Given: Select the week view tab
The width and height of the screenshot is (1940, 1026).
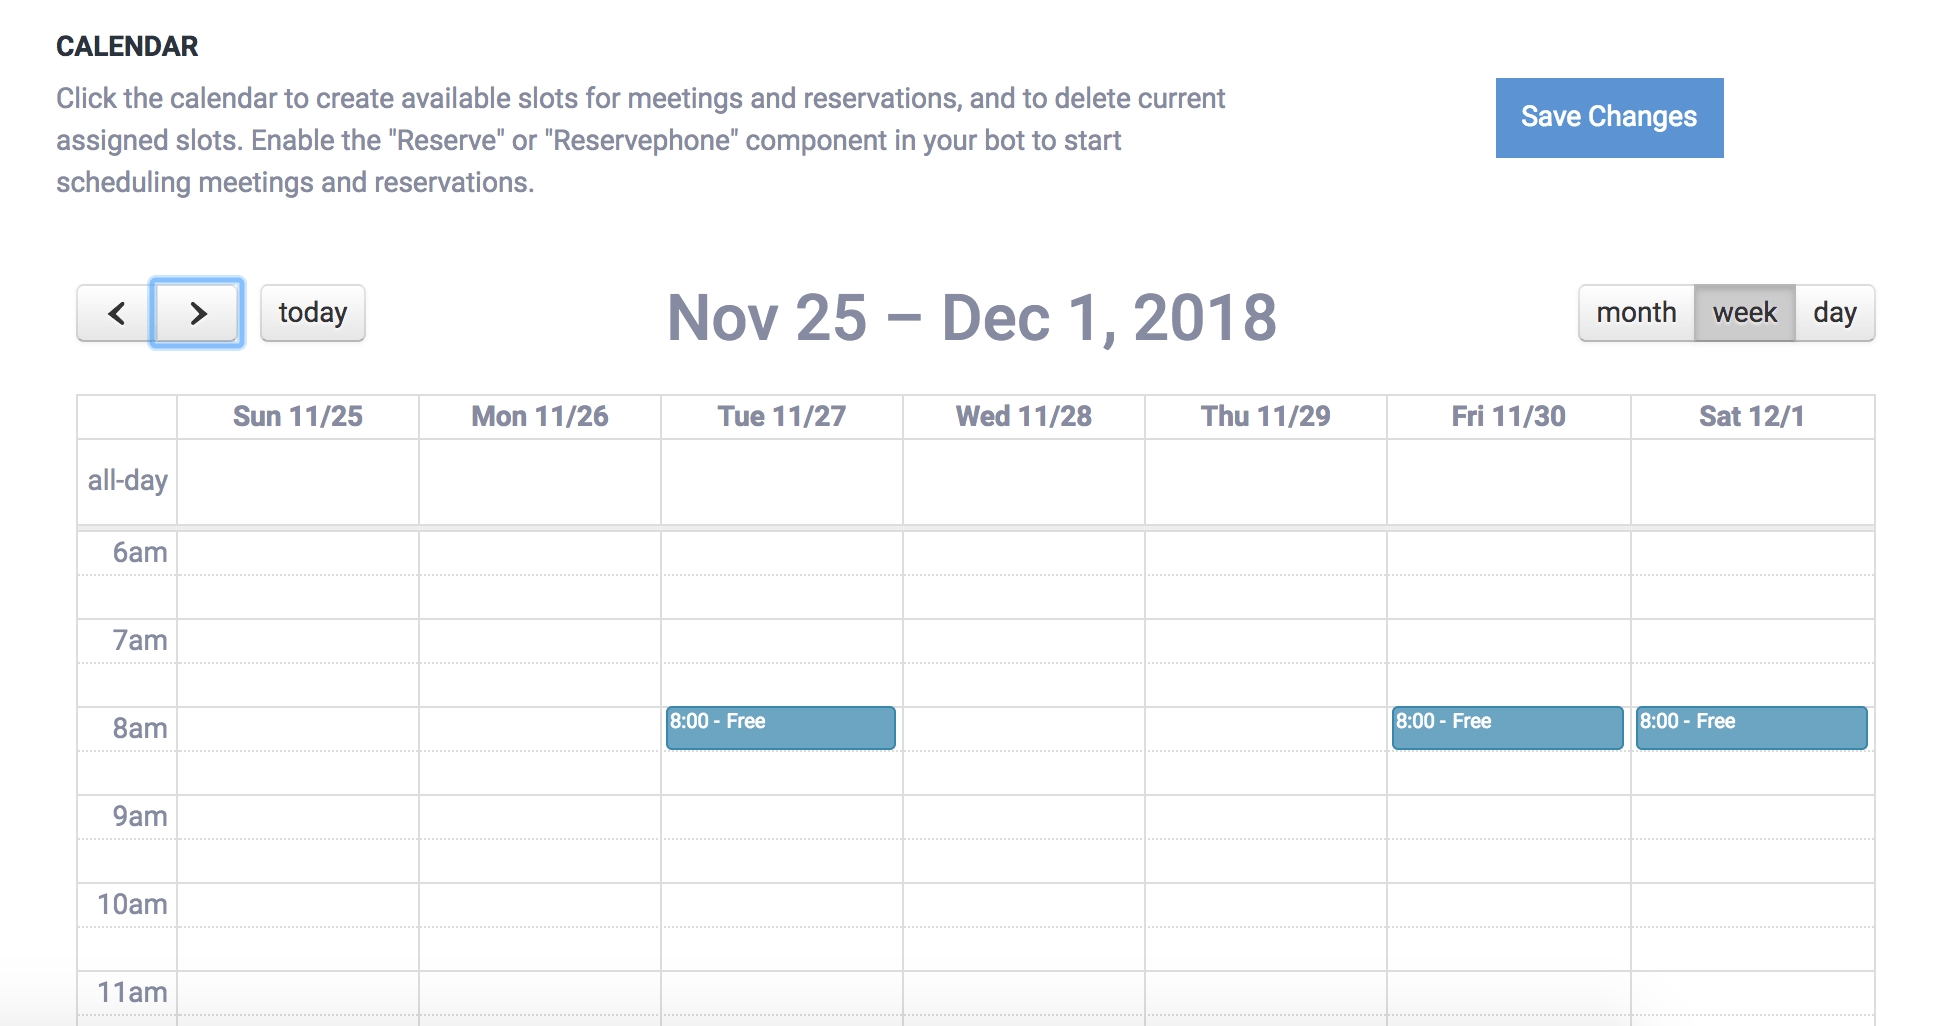Looking at the screenshot, I should (1745, 313).
